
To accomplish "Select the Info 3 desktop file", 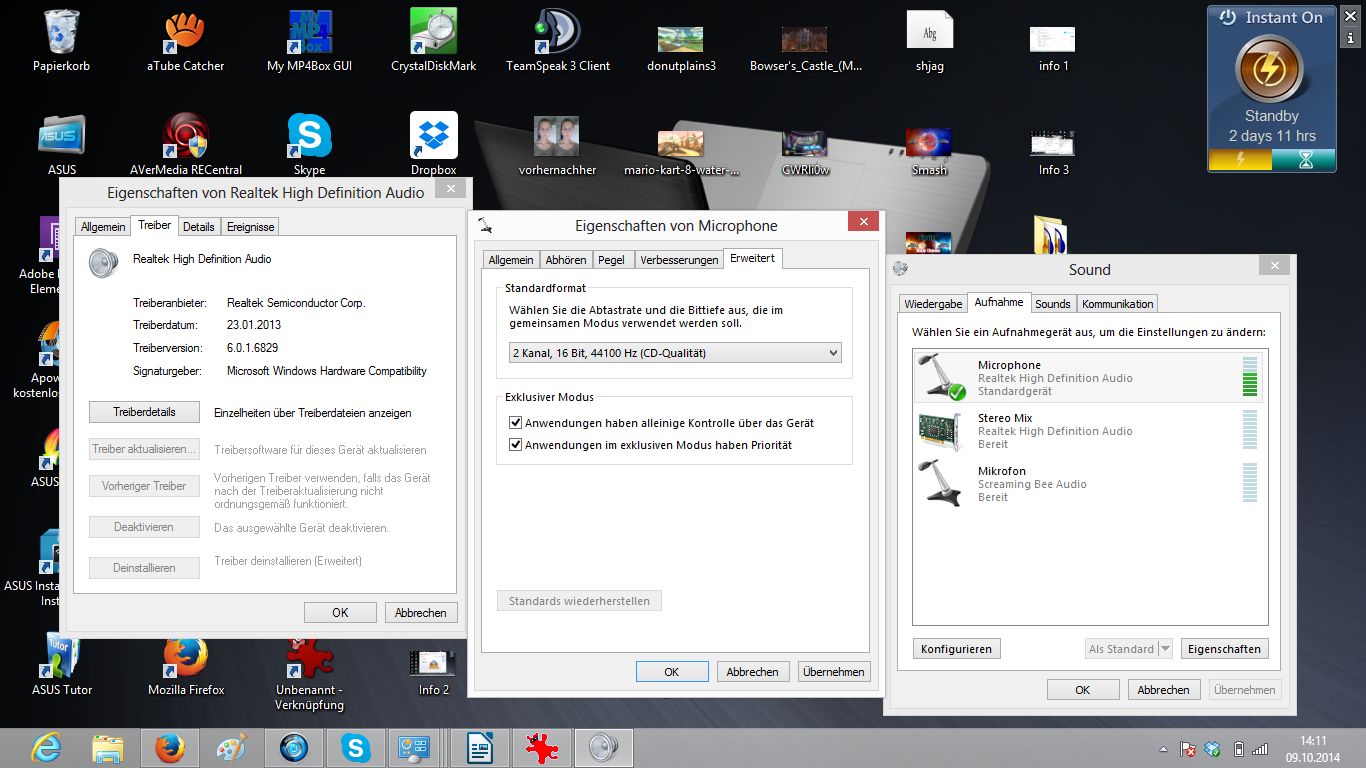I will (1053, 150).
